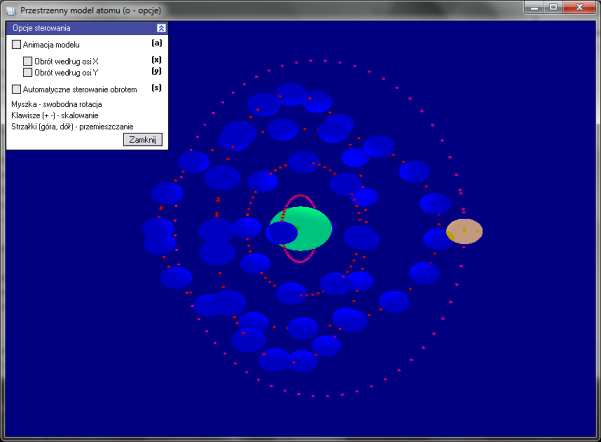Close the Przestrzenny model atomu window
601x442 pixels.
[x=579, y=7]
